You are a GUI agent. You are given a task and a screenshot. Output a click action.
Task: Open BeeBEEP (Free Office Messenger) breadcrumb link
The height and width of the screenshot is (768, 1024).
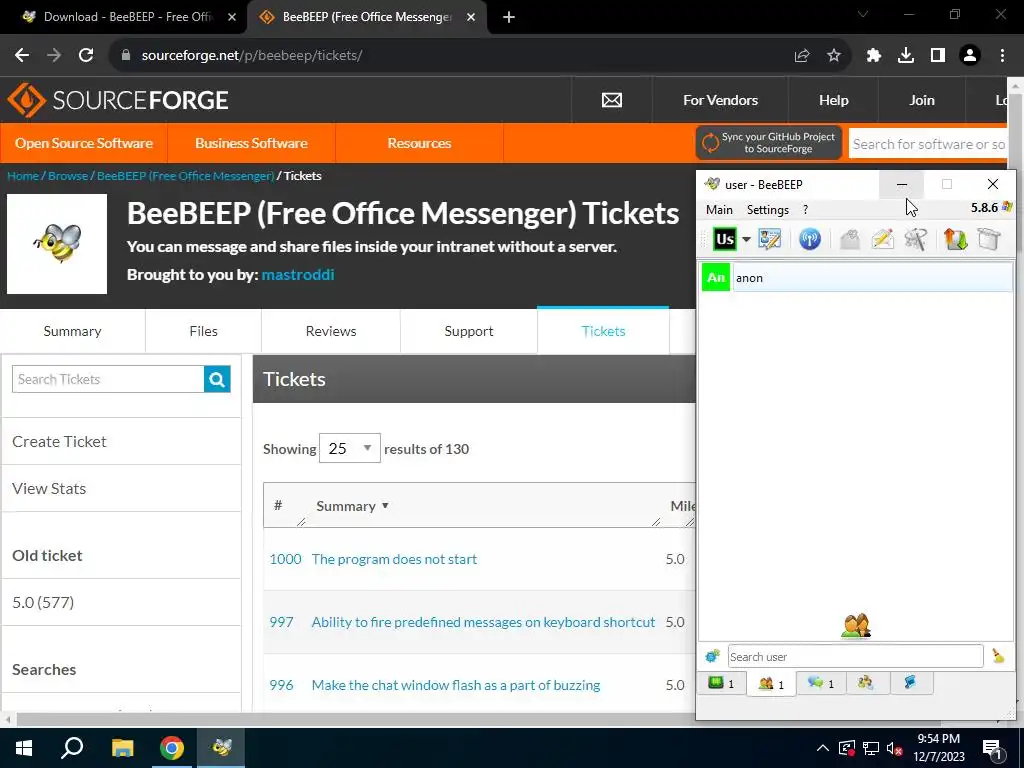click(185, 176)
